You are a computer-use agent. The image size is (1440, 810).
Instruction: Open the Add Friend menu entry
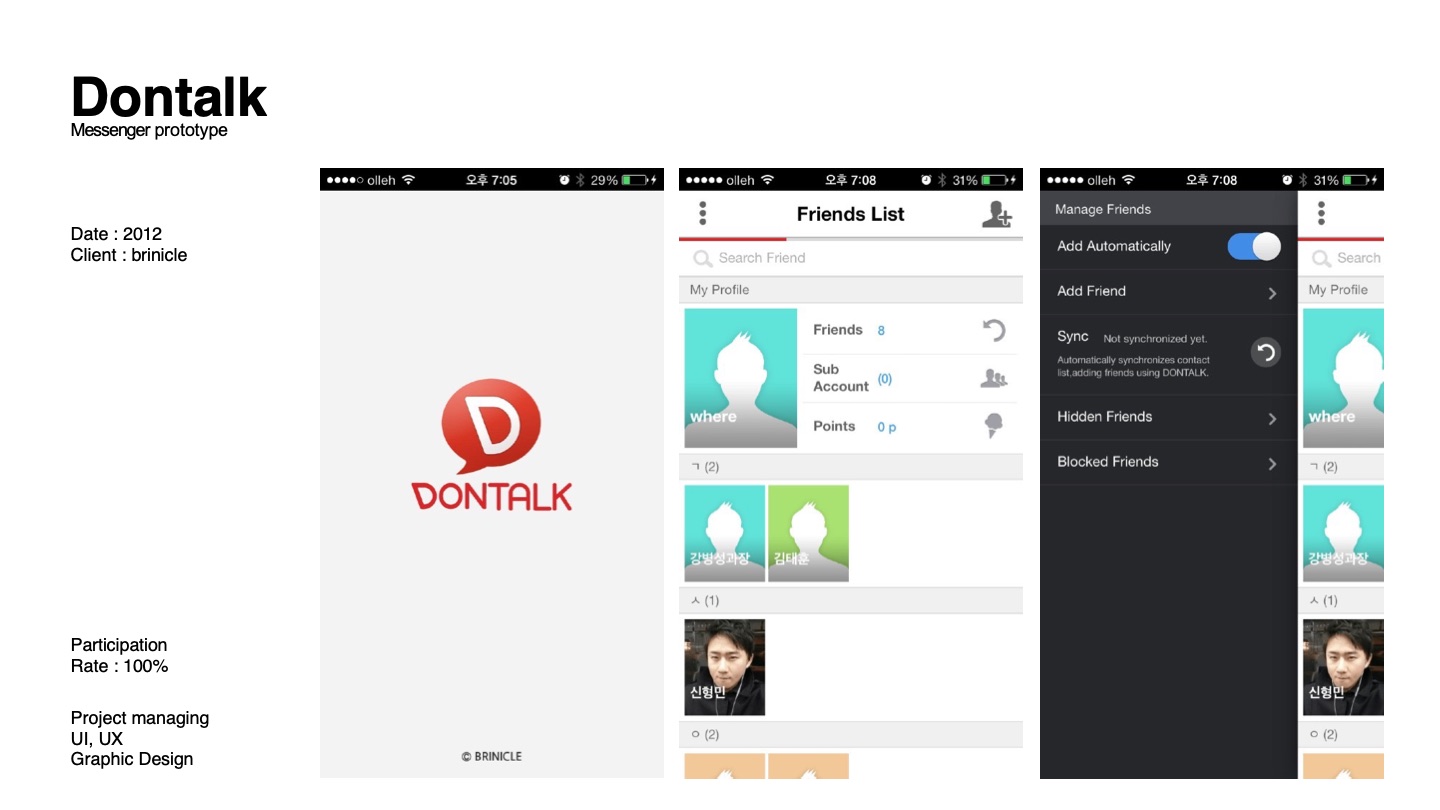[1168, 292]
